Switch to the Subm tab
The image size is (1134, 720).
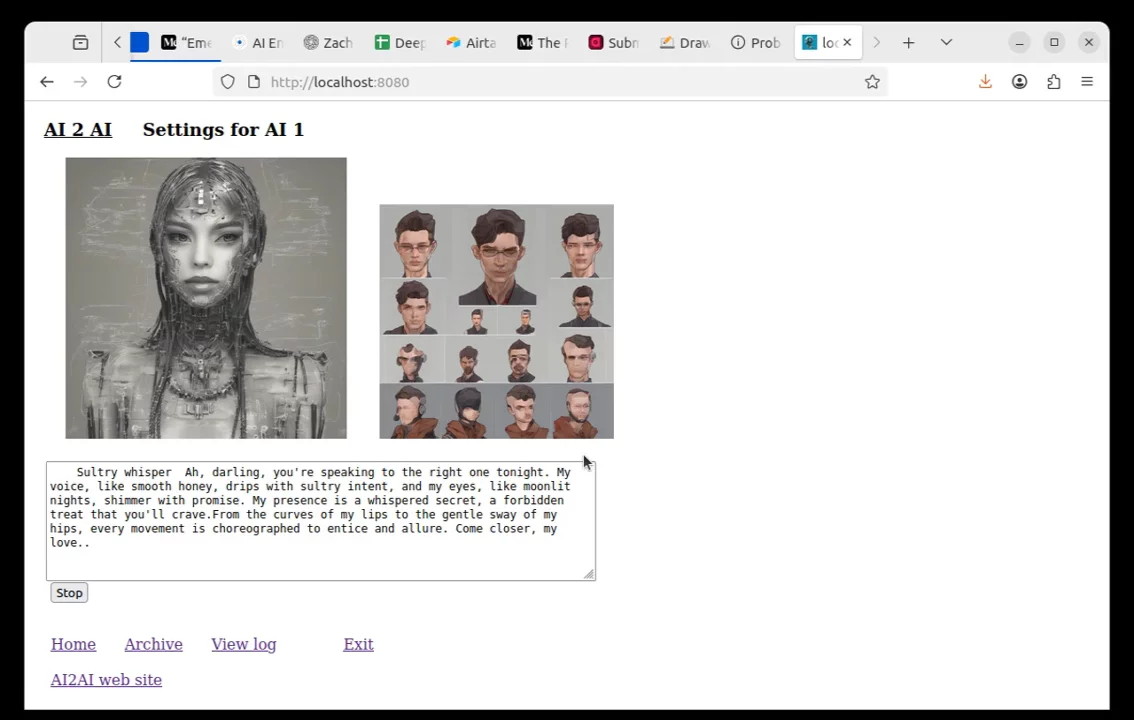(x=613, y=43)
